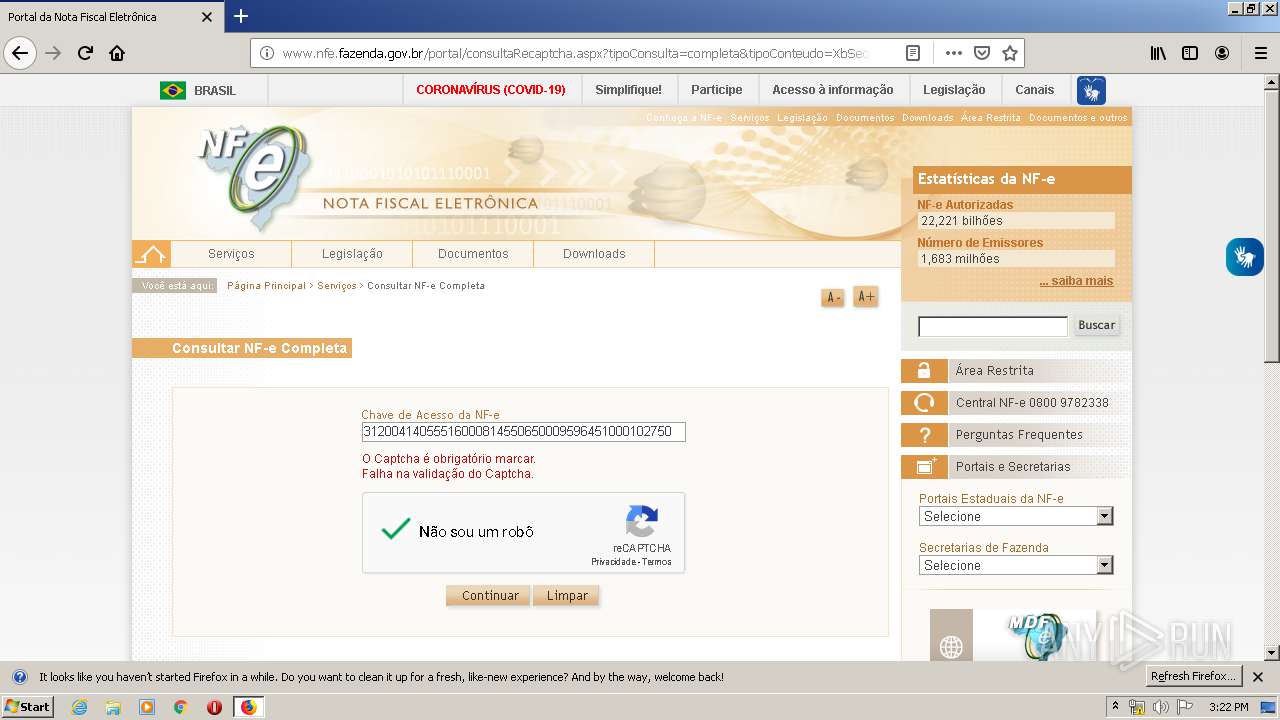
Task: Show sidebars icon in toolbar
Action: click(x=1190, y=53)
